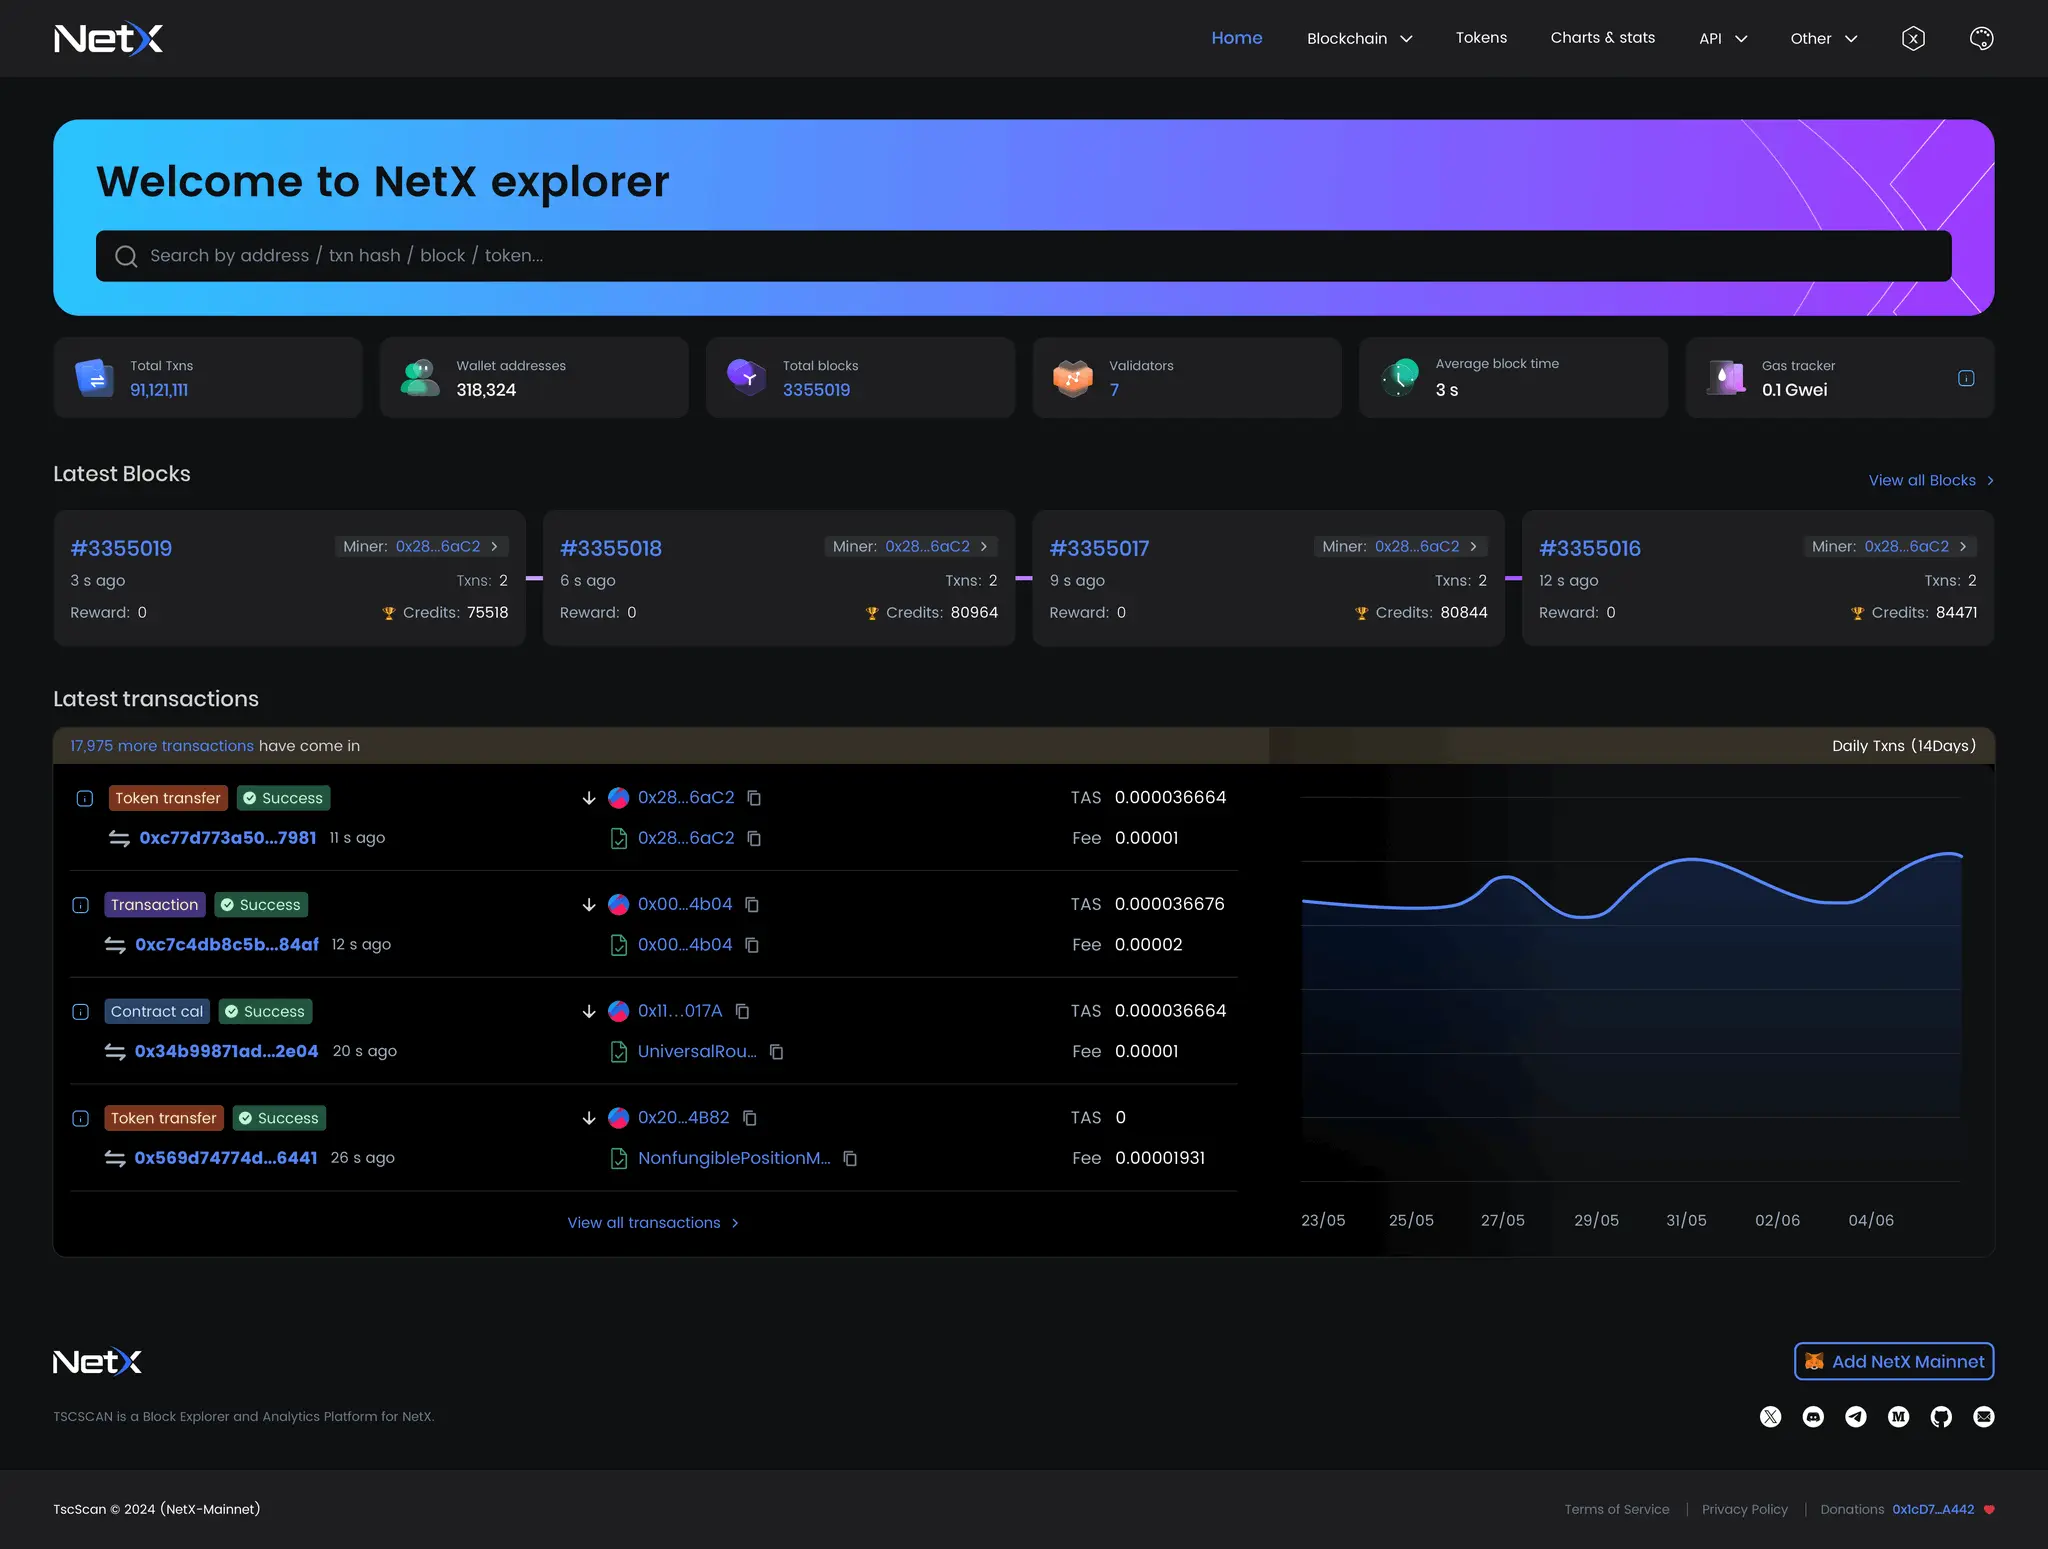Open the hexagon X network icon
This screenshot has width=2048, height=1549.
pyautogui.click(x=1913, y=38)
